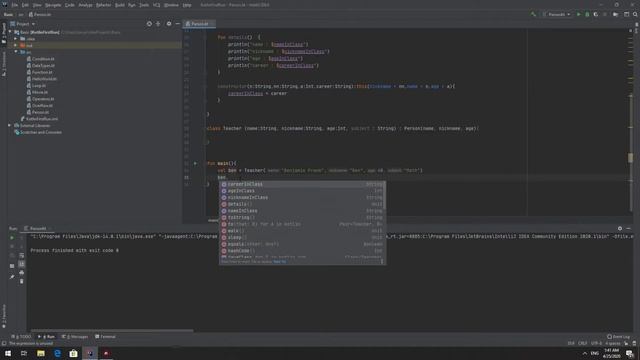Image resolution: width=640 pixels, height=360 pixels.
Task: Open the Edit menu
Action: (25, 5)
